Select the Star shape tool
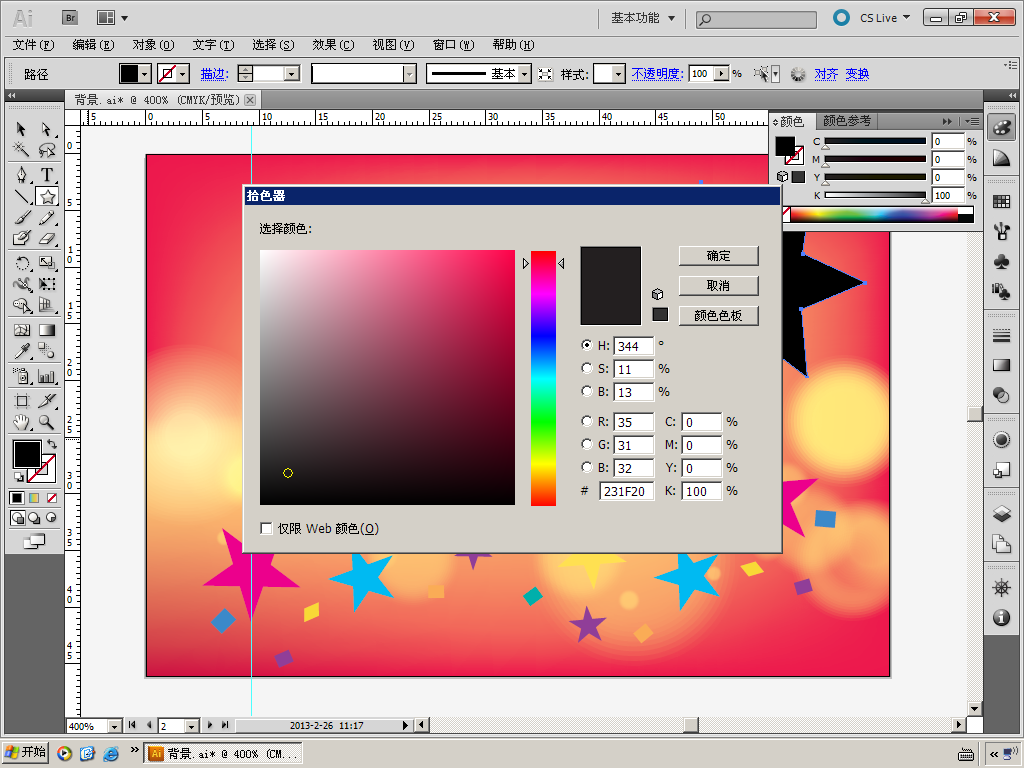Viewport: 1024px width, 768px height. pyautogui.click(x=47, y=196)
